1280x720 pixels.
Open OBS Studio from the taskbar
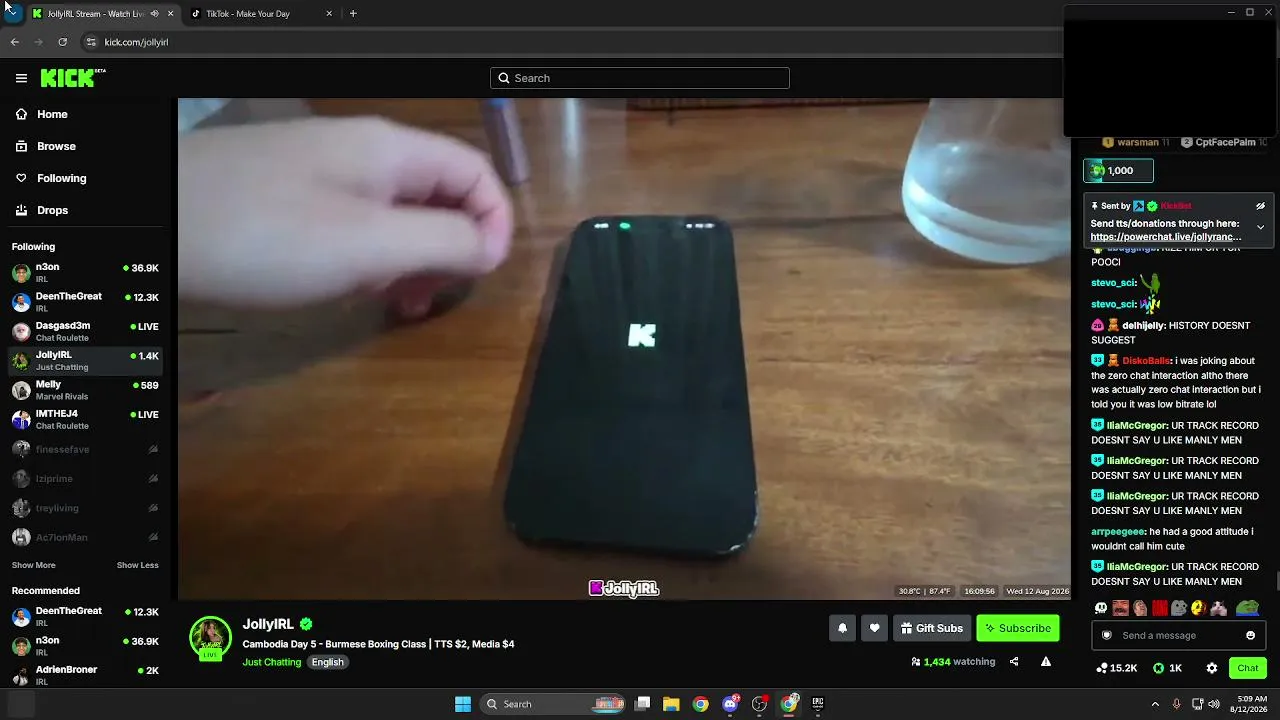tap(759, 704)
